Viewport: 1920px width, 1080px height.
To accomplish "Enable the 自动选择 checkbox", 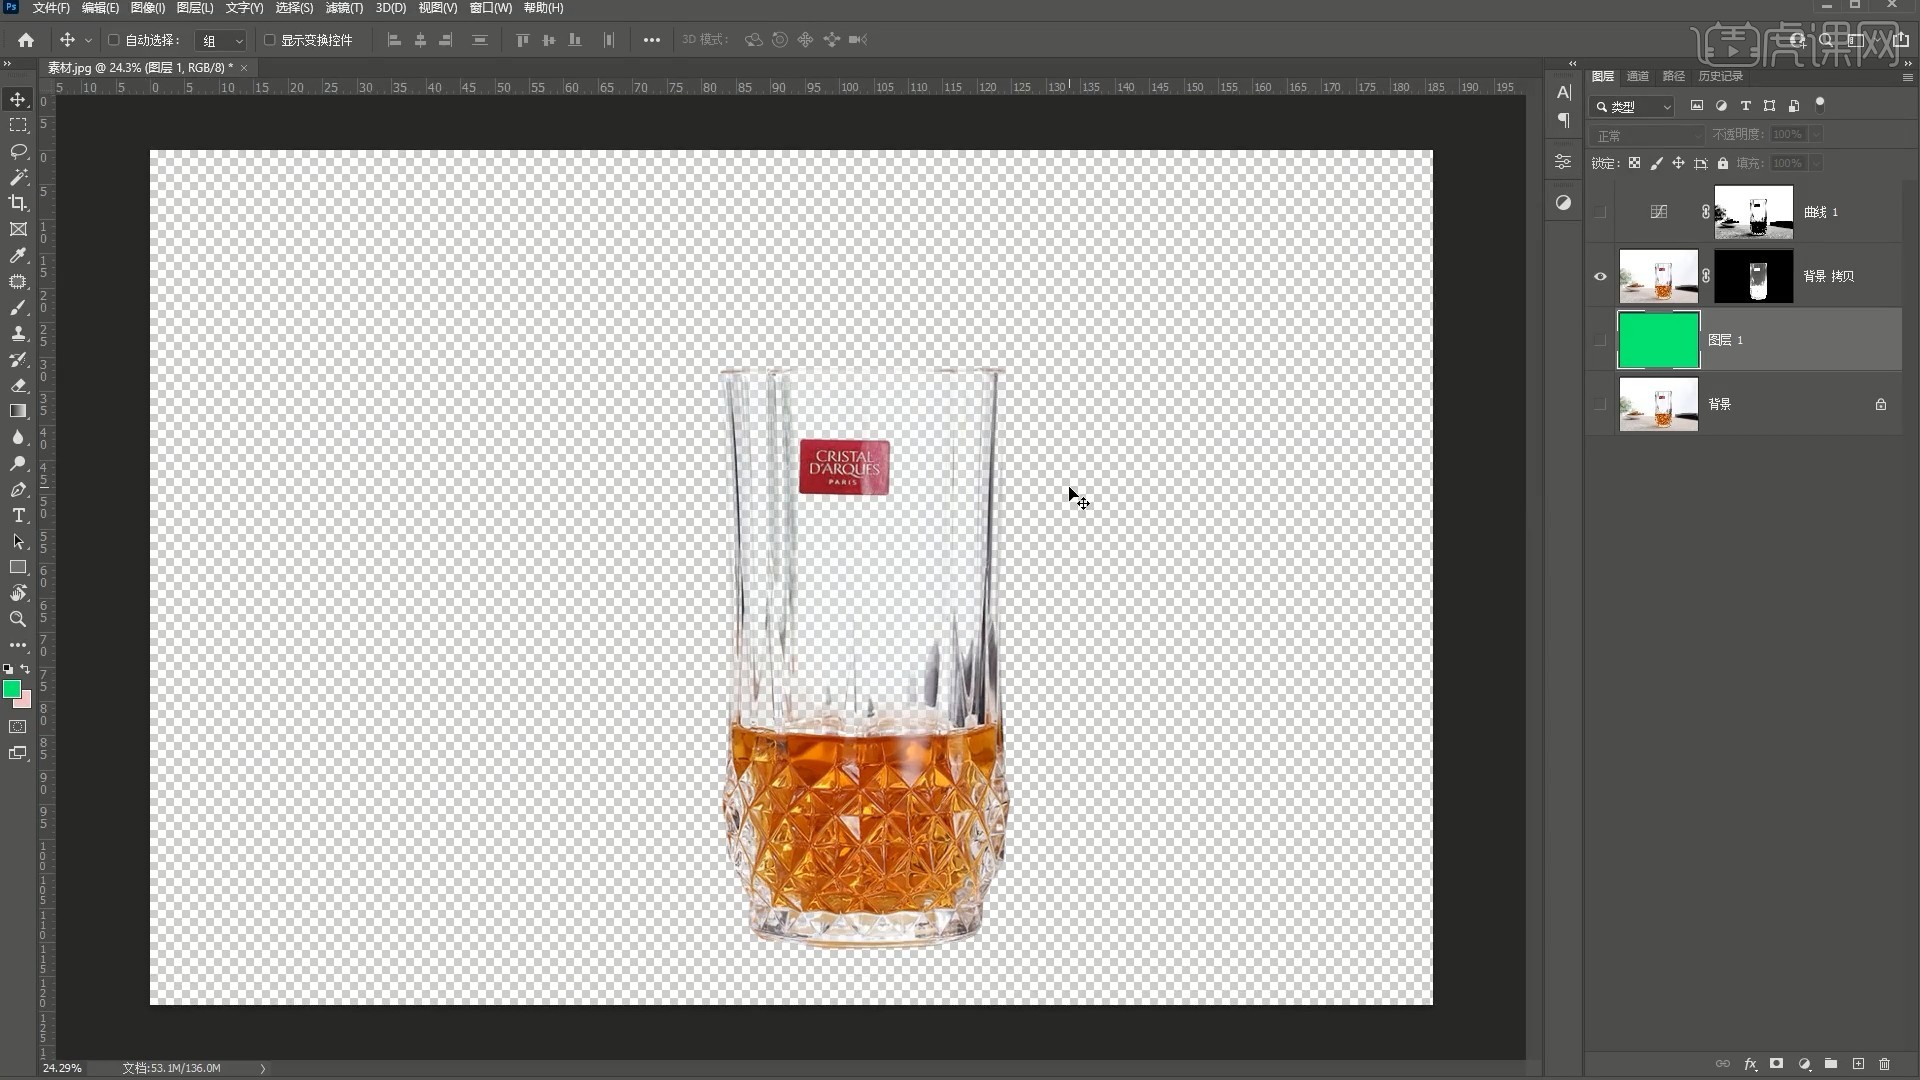I will coord(113,40).
